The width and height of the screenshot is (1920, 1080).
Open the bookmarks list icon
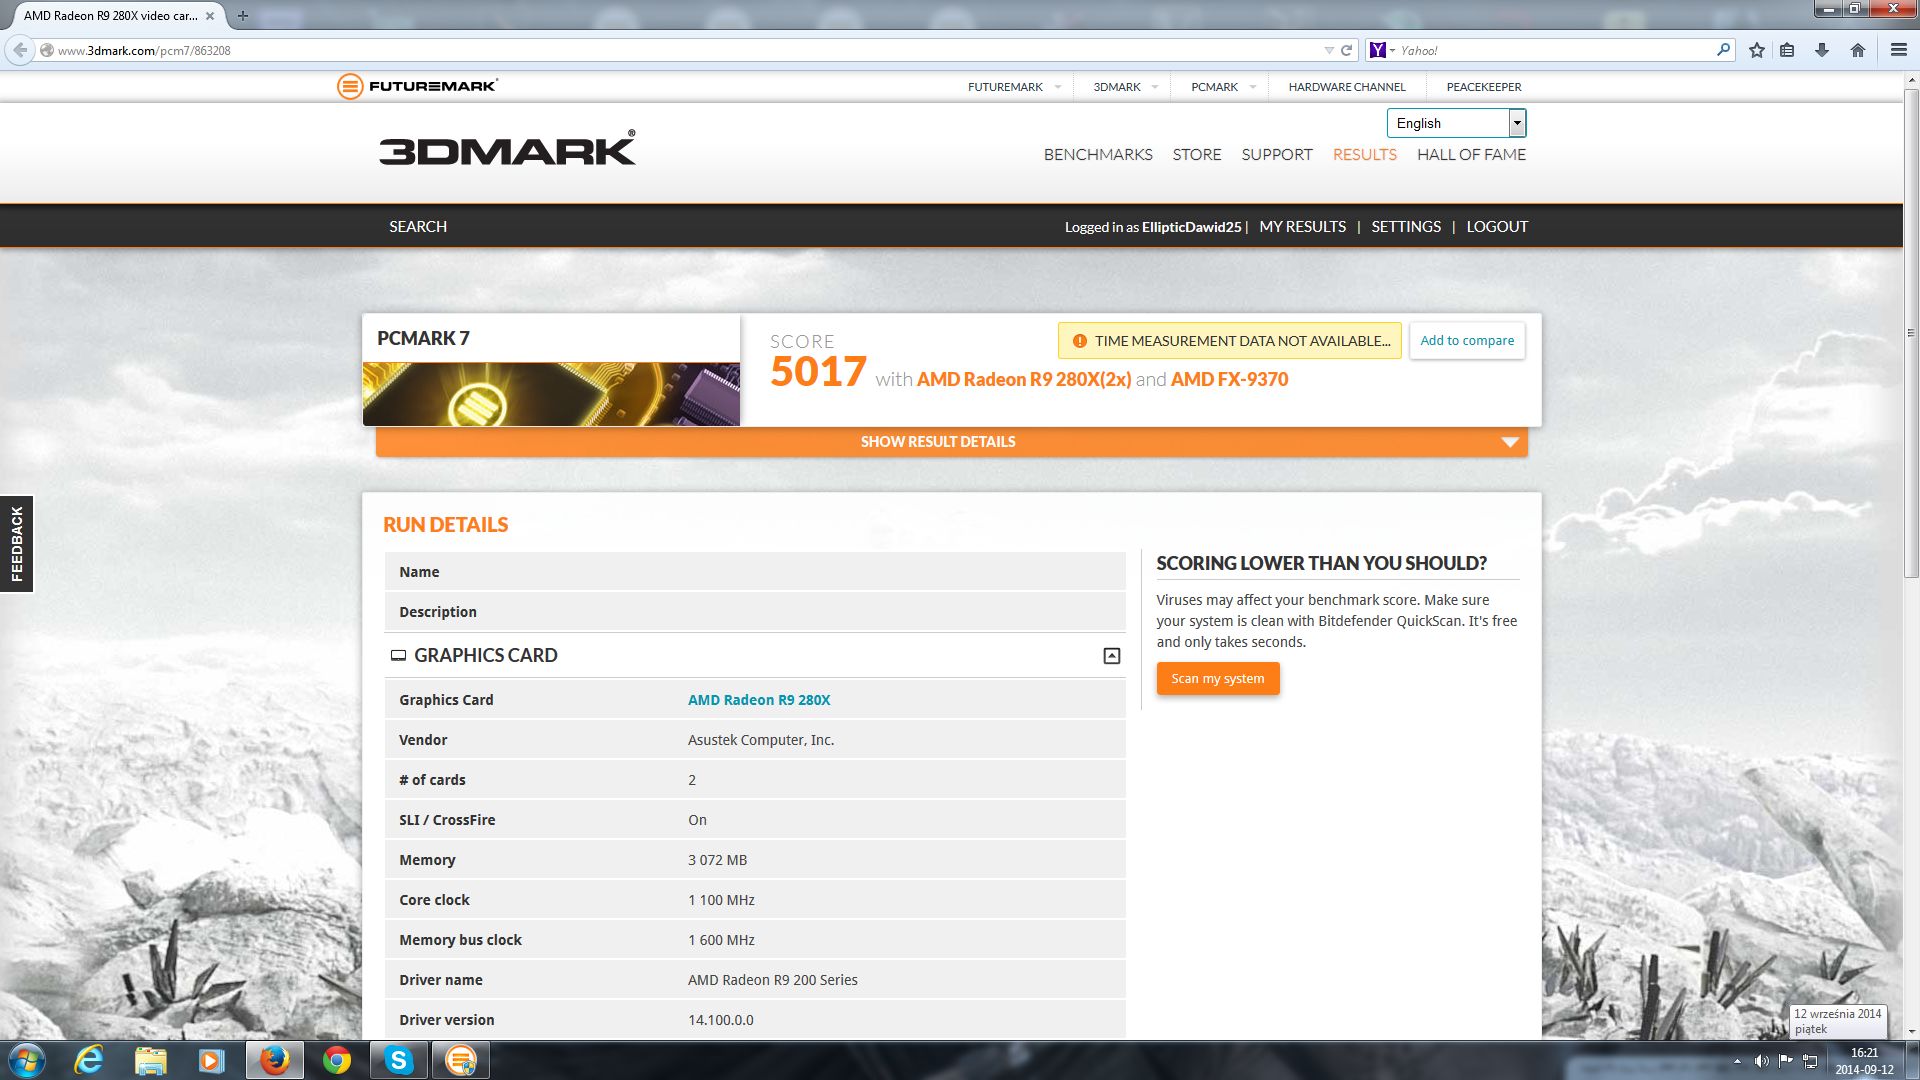(x=1787, y=50)
